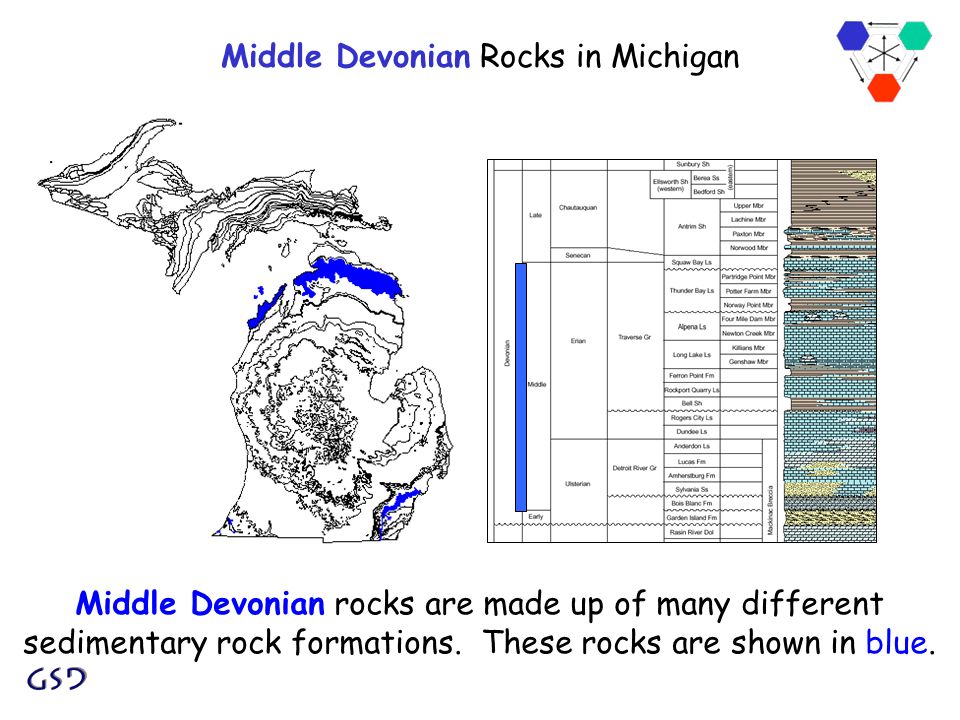Click the 'Erian' stage label
Viewport: 960px width, 720px height.
coord(579,341)
